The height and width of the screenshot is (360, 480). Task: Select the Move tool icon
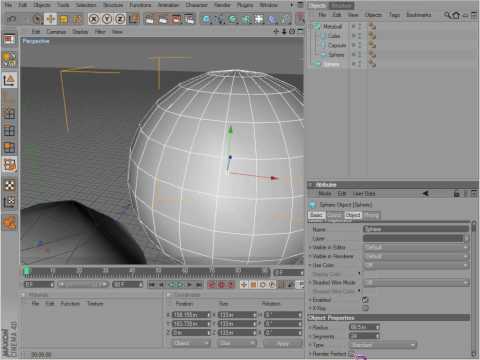(50, 19)
